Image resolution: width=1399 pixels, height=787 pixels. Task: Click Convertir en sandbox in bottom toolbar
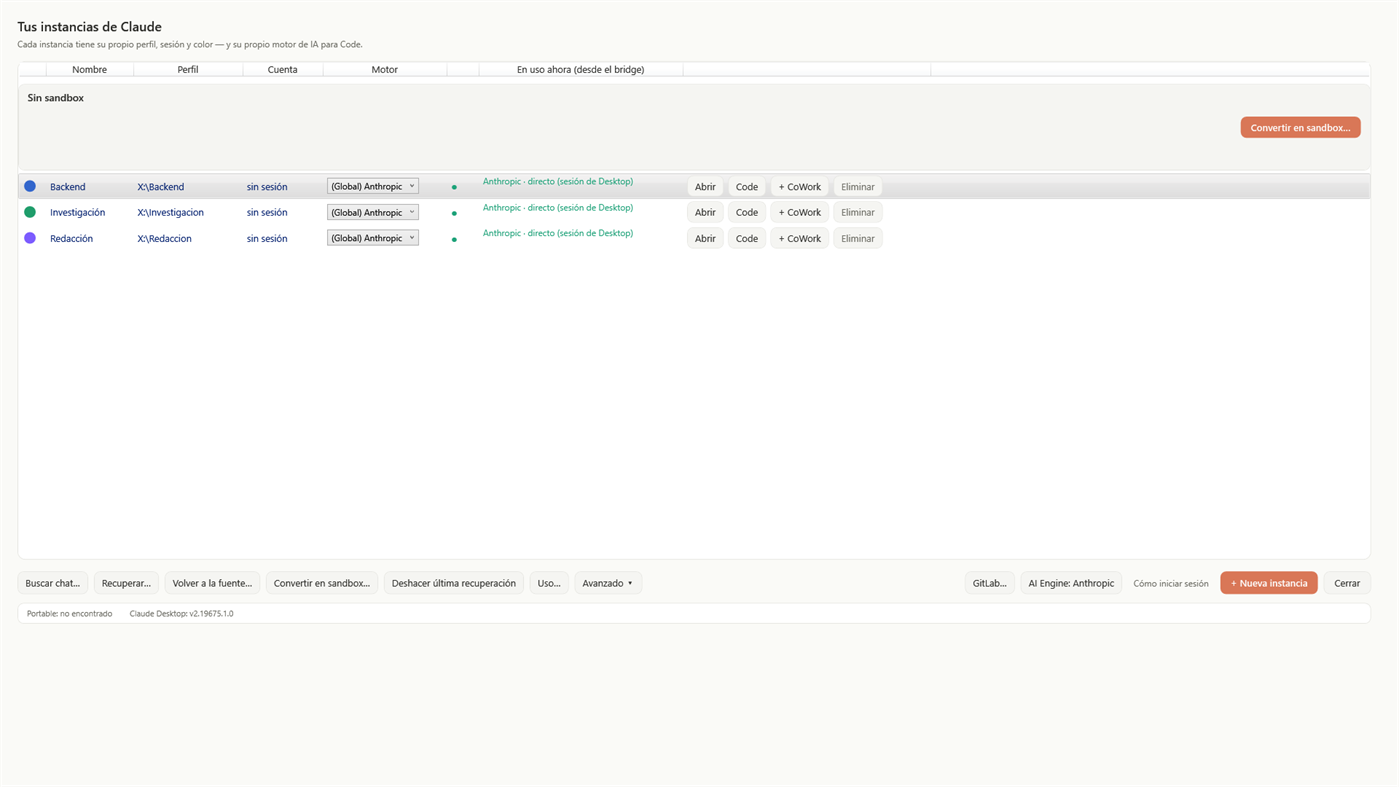tap(322, 583)
